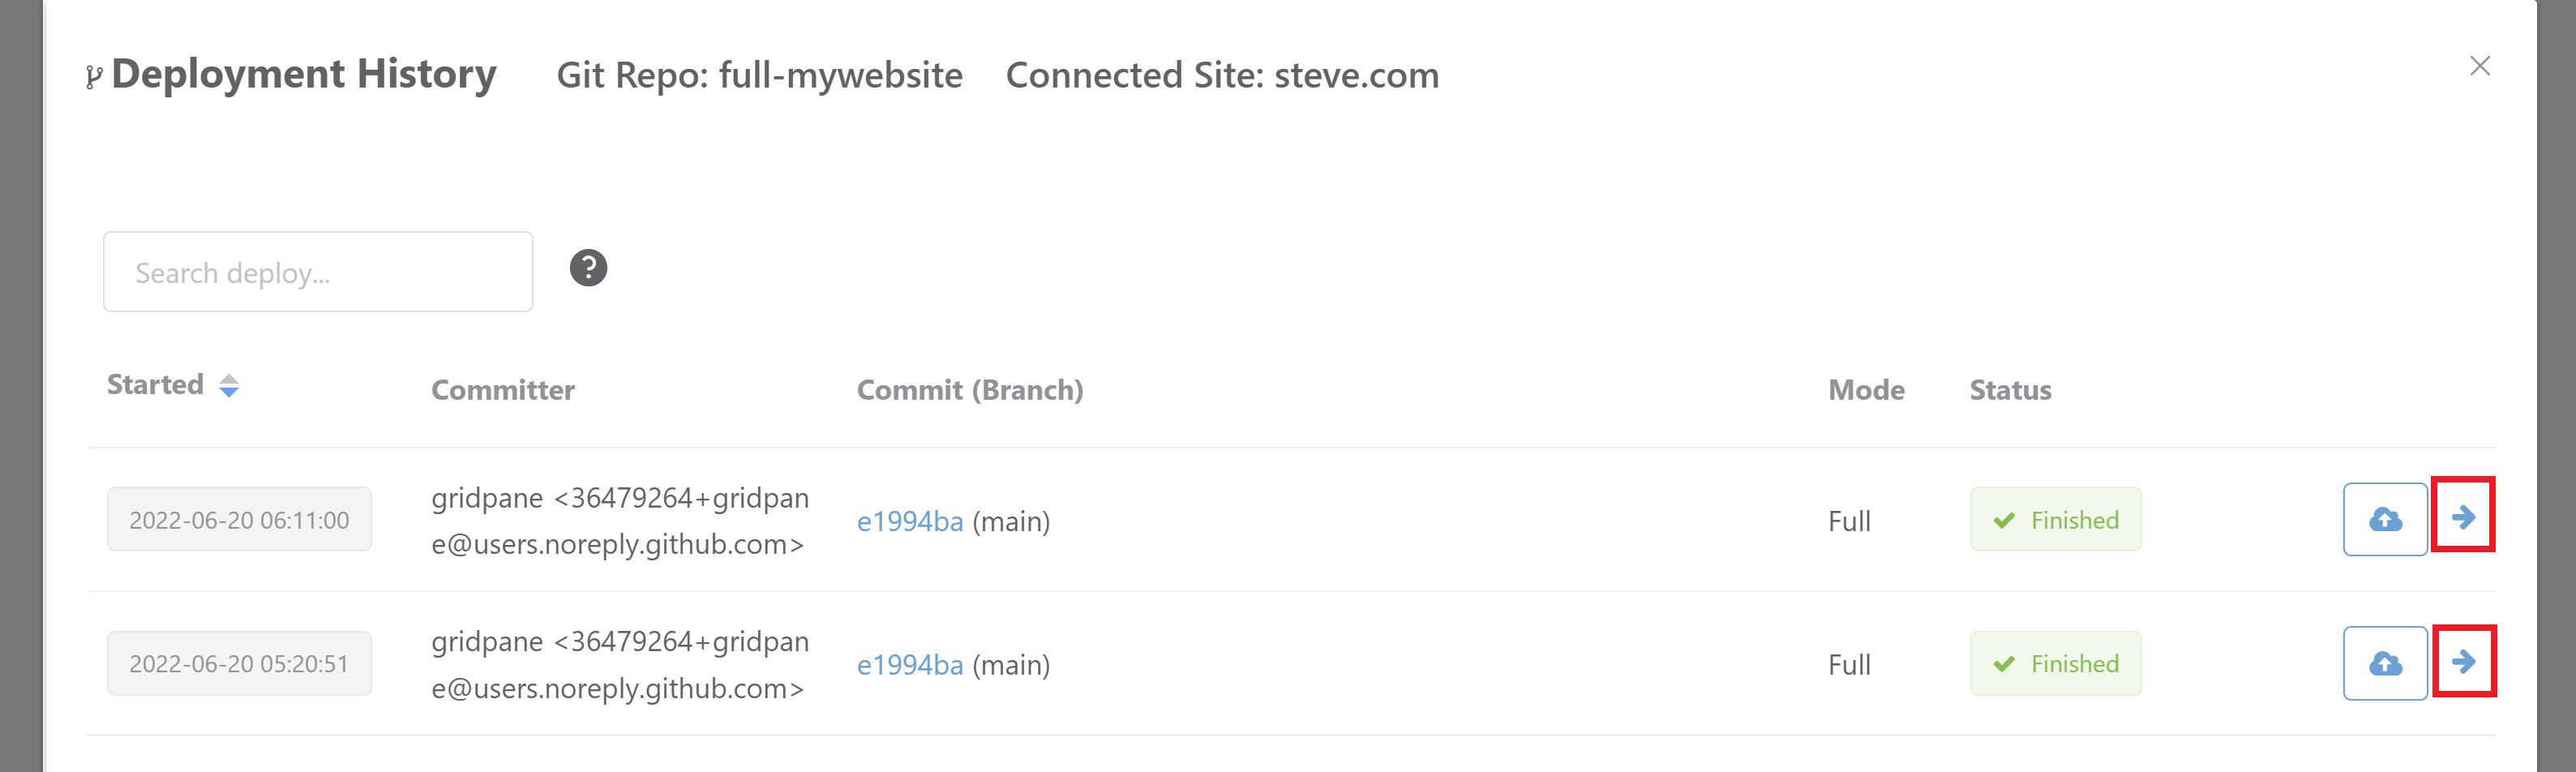Close the Deployment History dialog
This screenshot has width=2576, height=772.
[2480, 66]
